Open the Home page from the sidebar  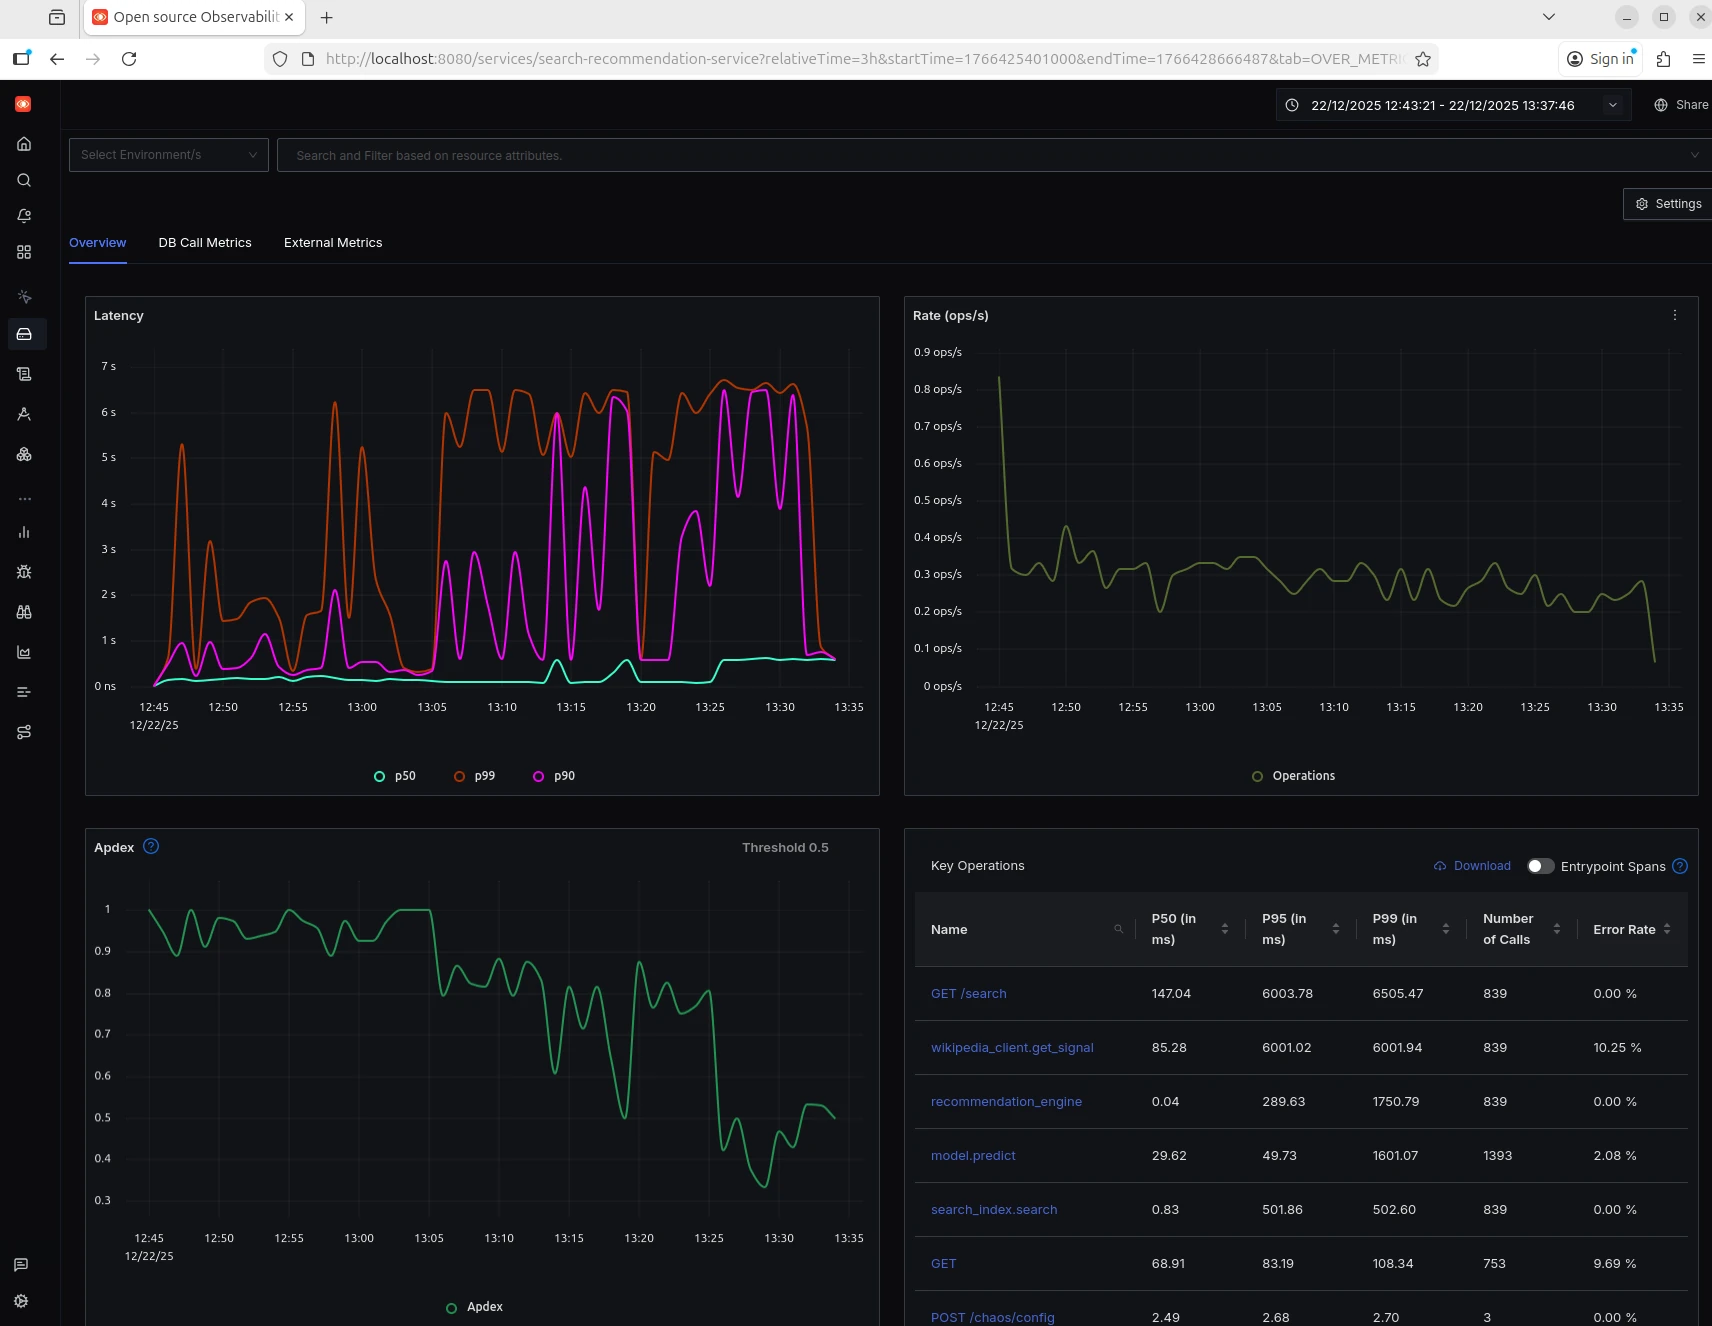[24, 144]
